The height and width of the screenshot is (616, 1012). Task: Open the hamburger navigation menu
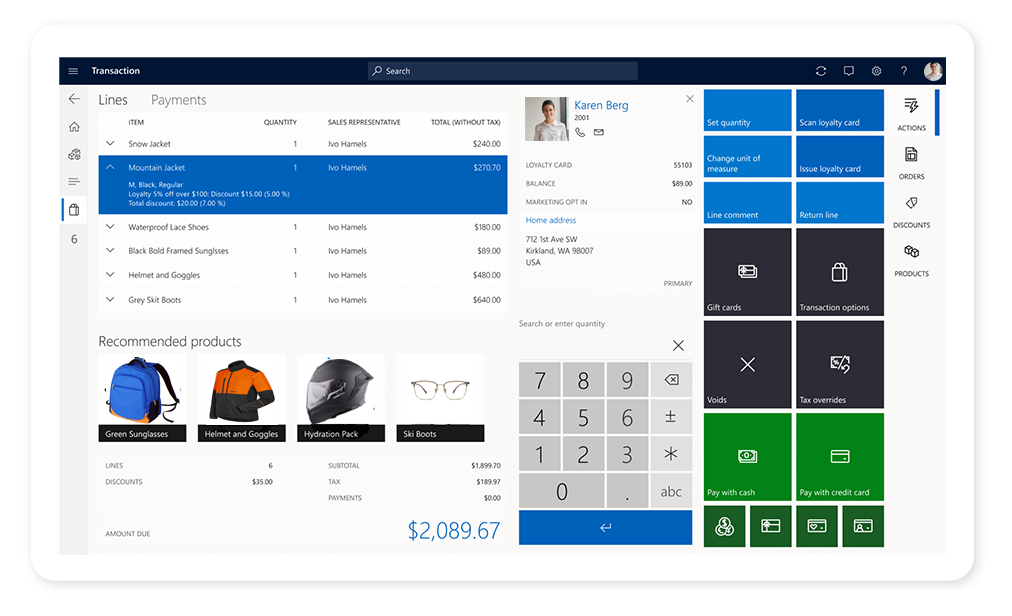point(73,71)
